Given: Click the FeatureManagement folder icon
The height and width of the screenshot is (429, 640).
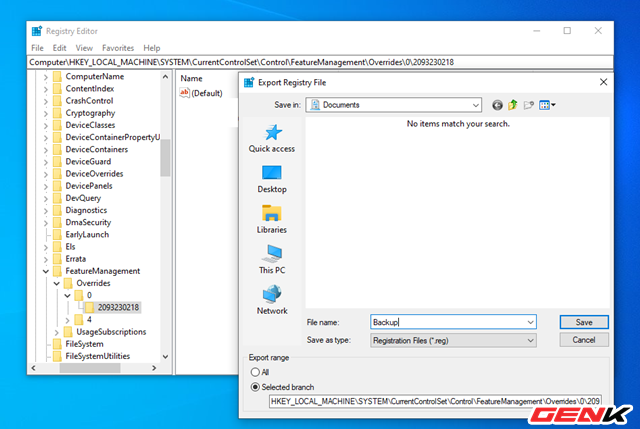Looking at the screenshot, I should coord(58,271).
